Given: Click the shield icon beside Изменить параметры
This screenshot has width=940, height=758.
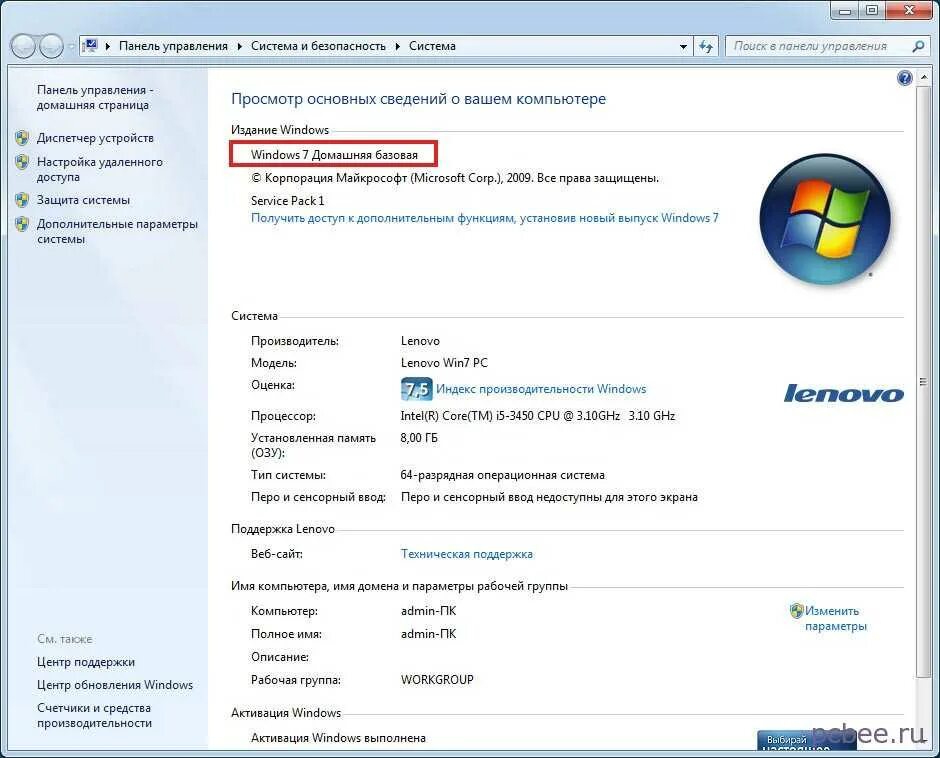Looking at the screenshot, I should (x=797, y=611).
